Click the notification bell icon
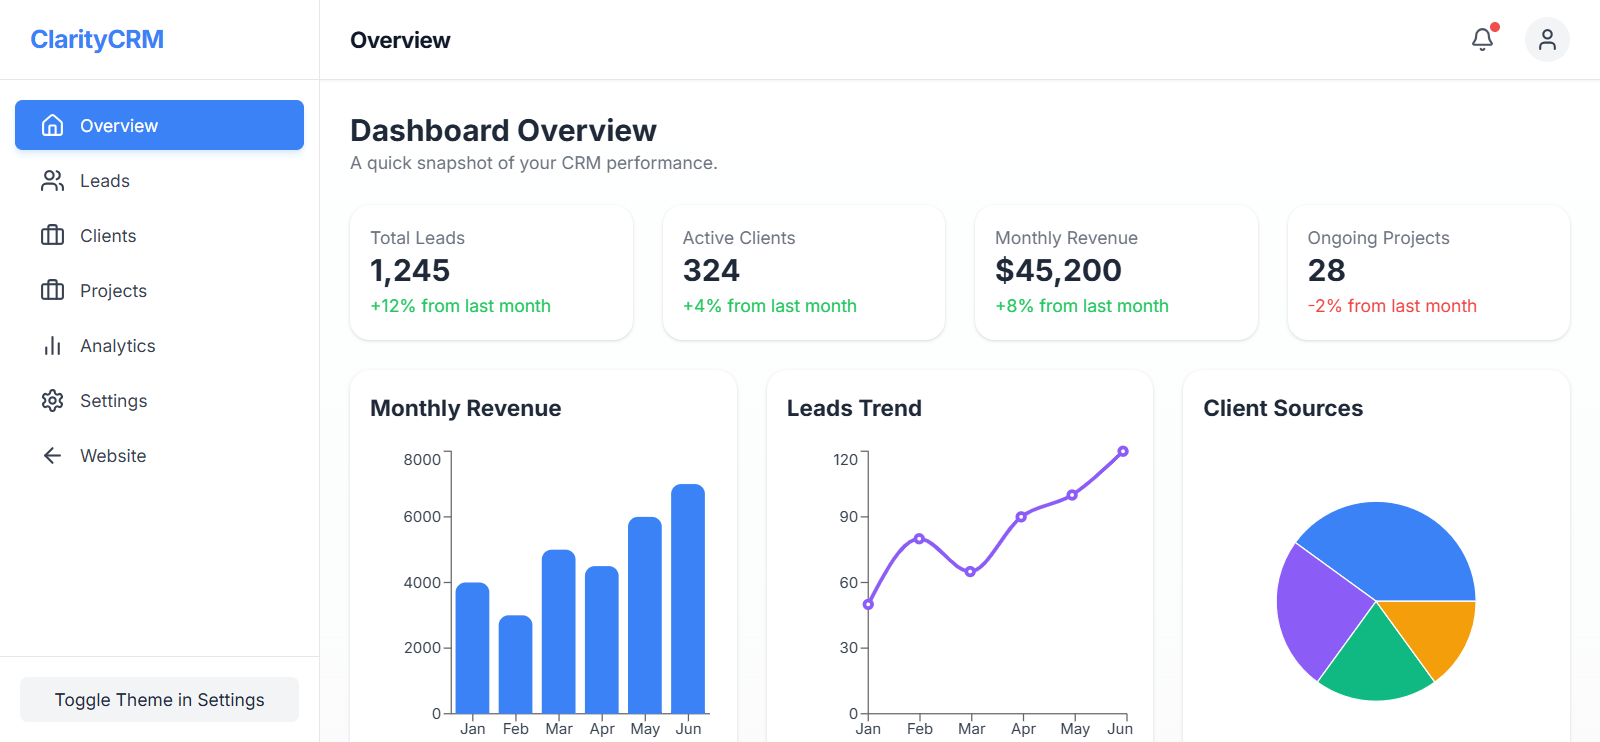The height and width of the screenshot is (742, 1600). click(1482, 40)
